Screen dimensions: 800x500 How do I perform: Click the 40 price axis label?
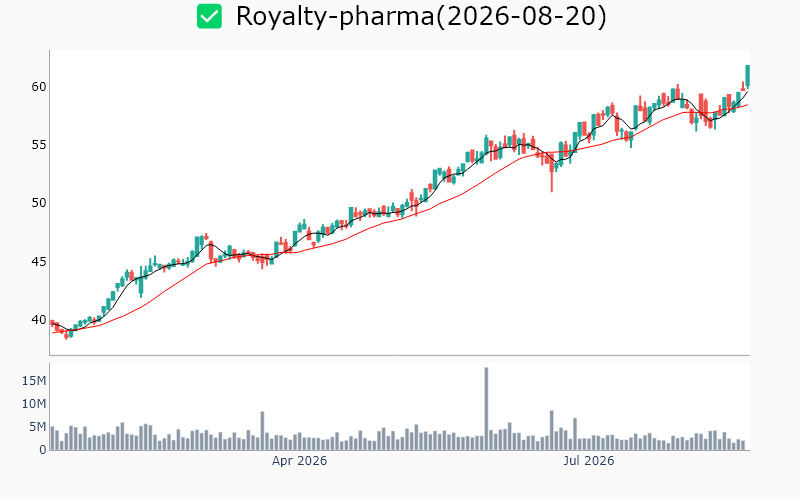pyautogui.click(x=39, y=320)
